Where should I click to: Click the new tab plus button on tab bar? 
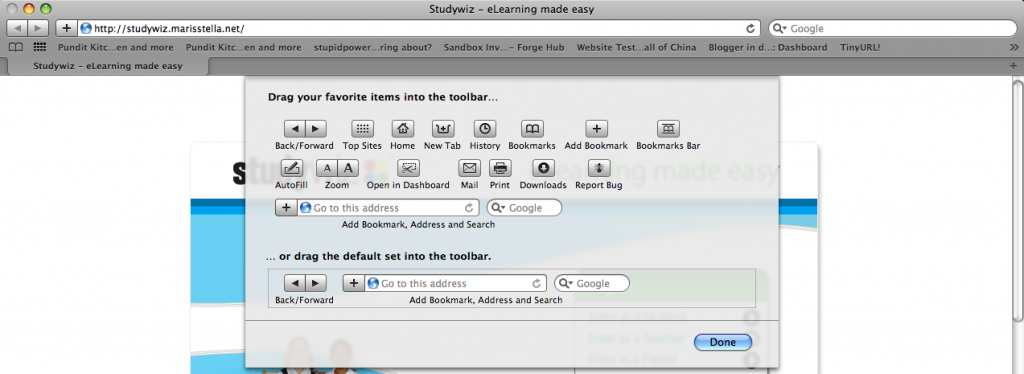point(1014,66)
